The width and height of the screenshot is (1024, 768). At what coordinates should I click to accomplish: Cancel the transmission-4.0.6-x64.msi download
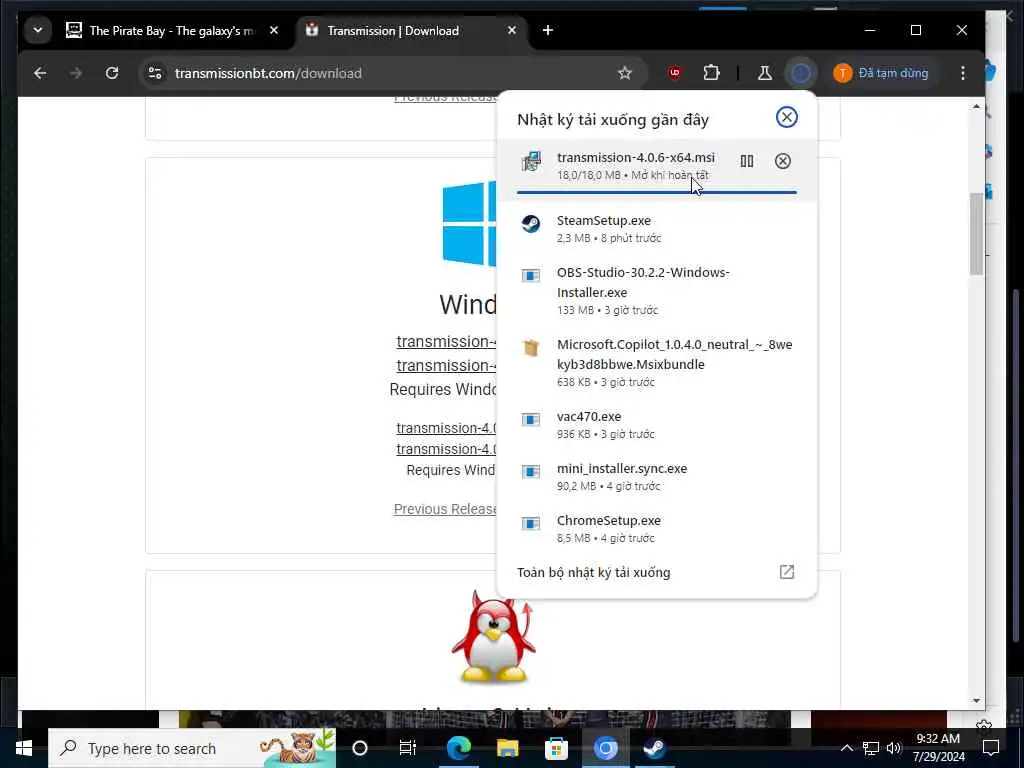782,161
